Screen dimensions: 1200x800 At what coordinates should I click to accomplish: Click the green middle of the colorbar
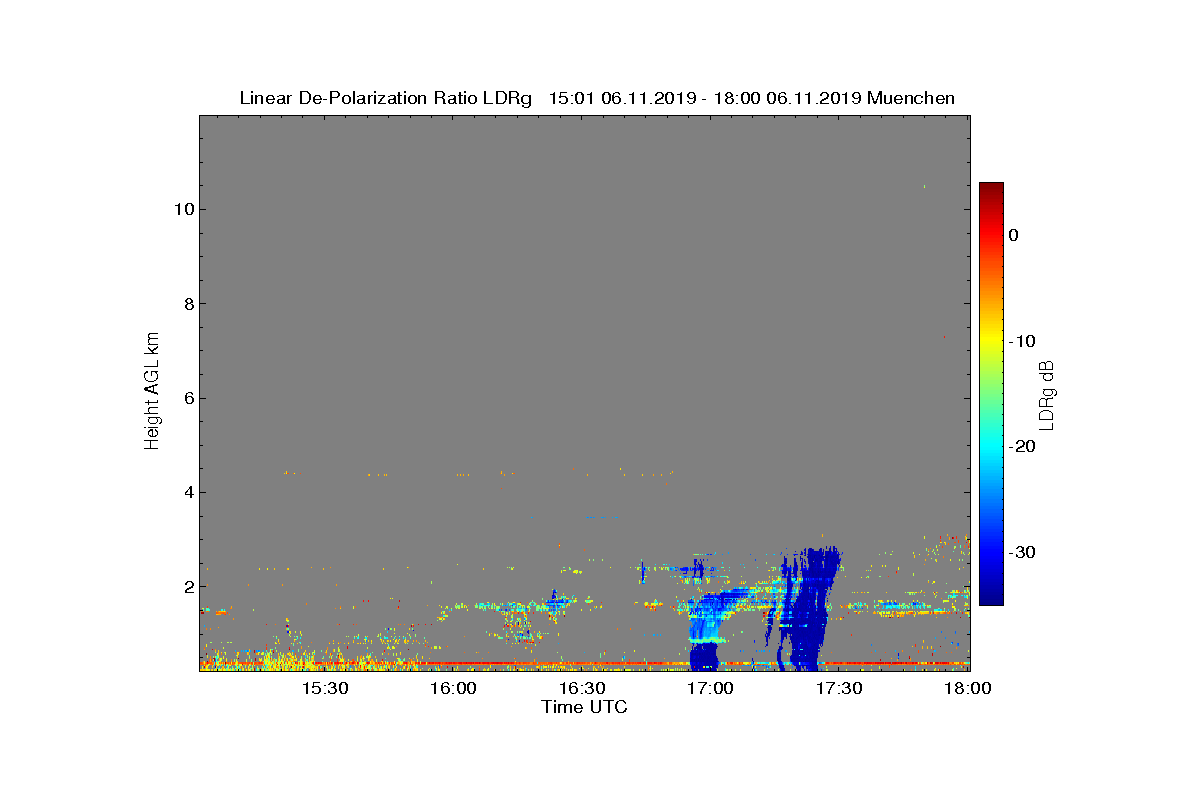(x=991, y=394)
